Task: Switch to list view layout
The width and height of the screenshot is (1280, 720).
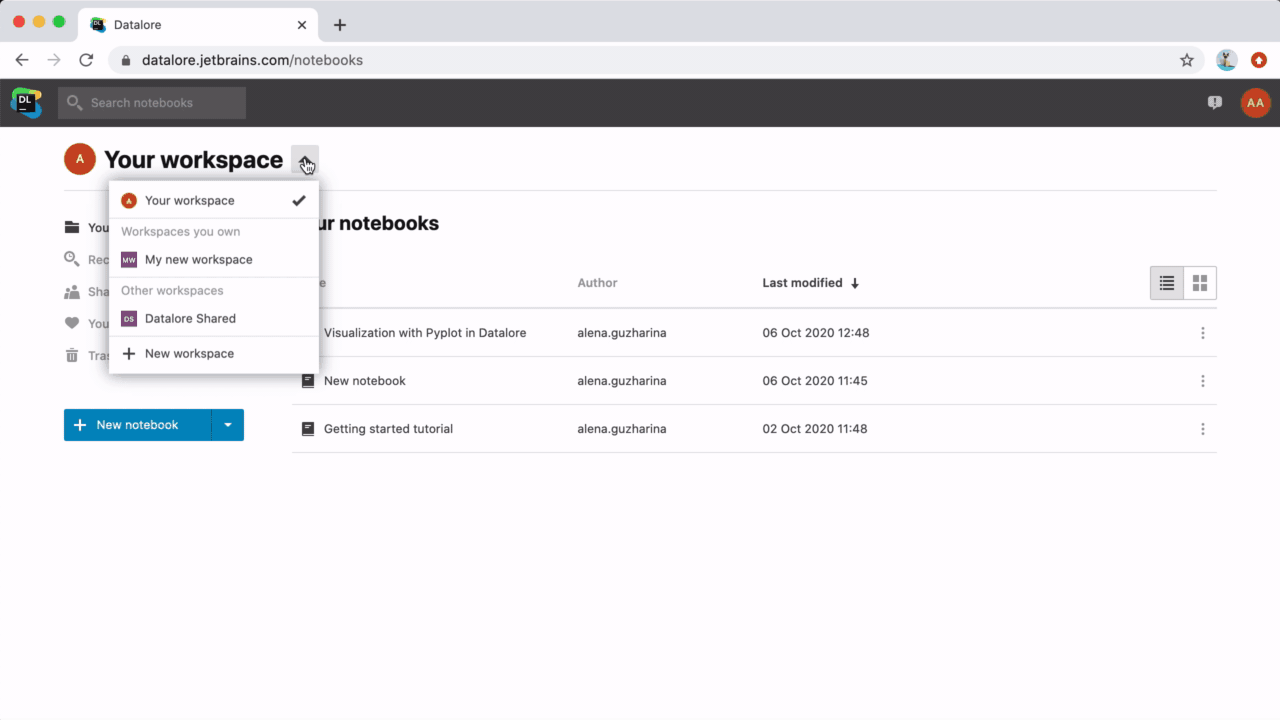Action: click(x=1167, y=283)
